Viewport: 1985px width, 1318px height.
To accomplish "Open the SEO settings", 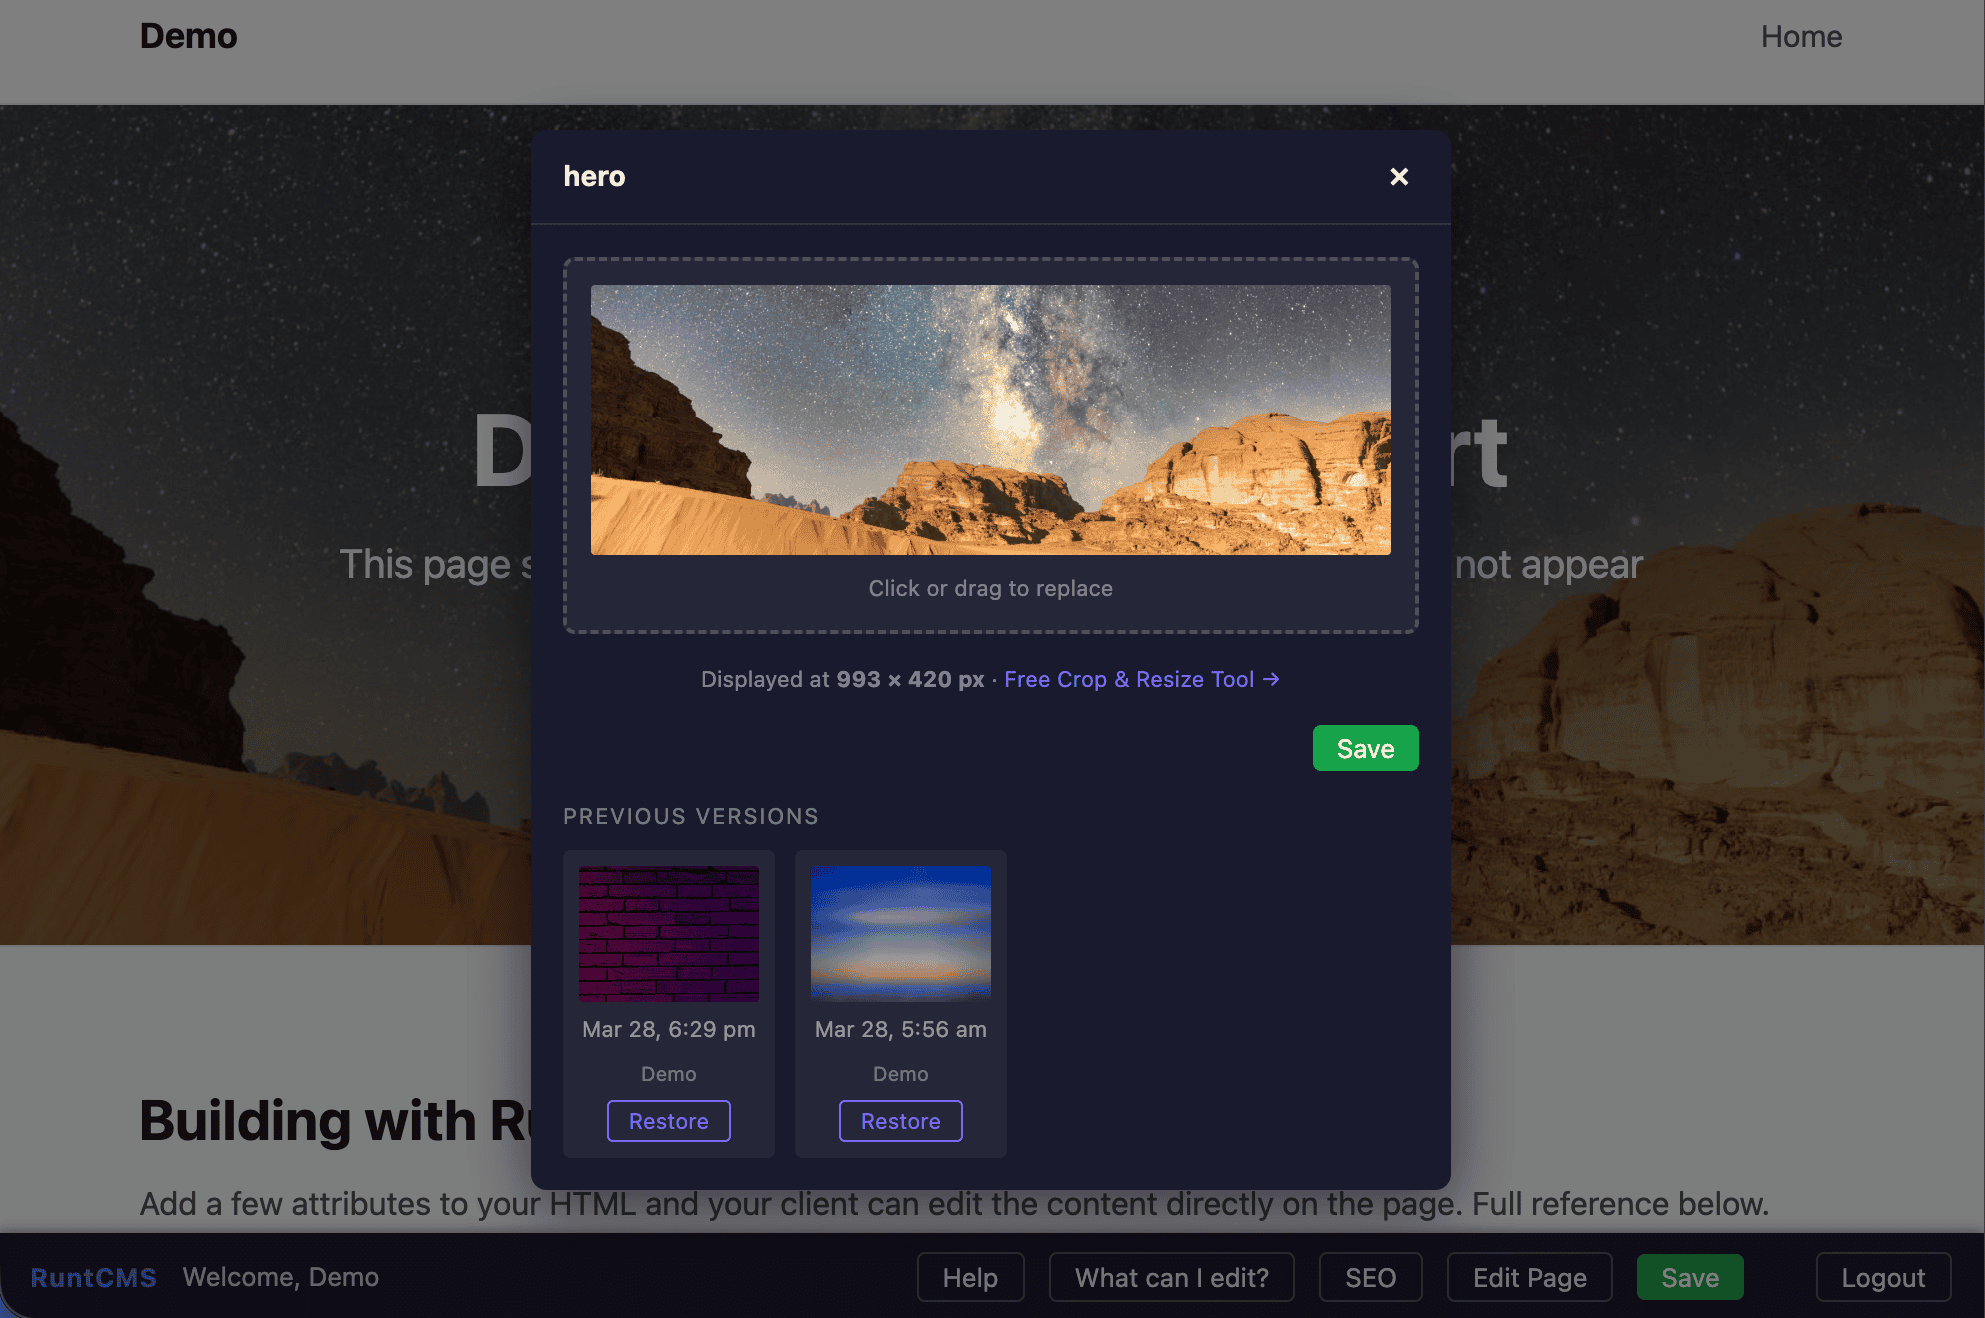I will pos(1370,1277).
